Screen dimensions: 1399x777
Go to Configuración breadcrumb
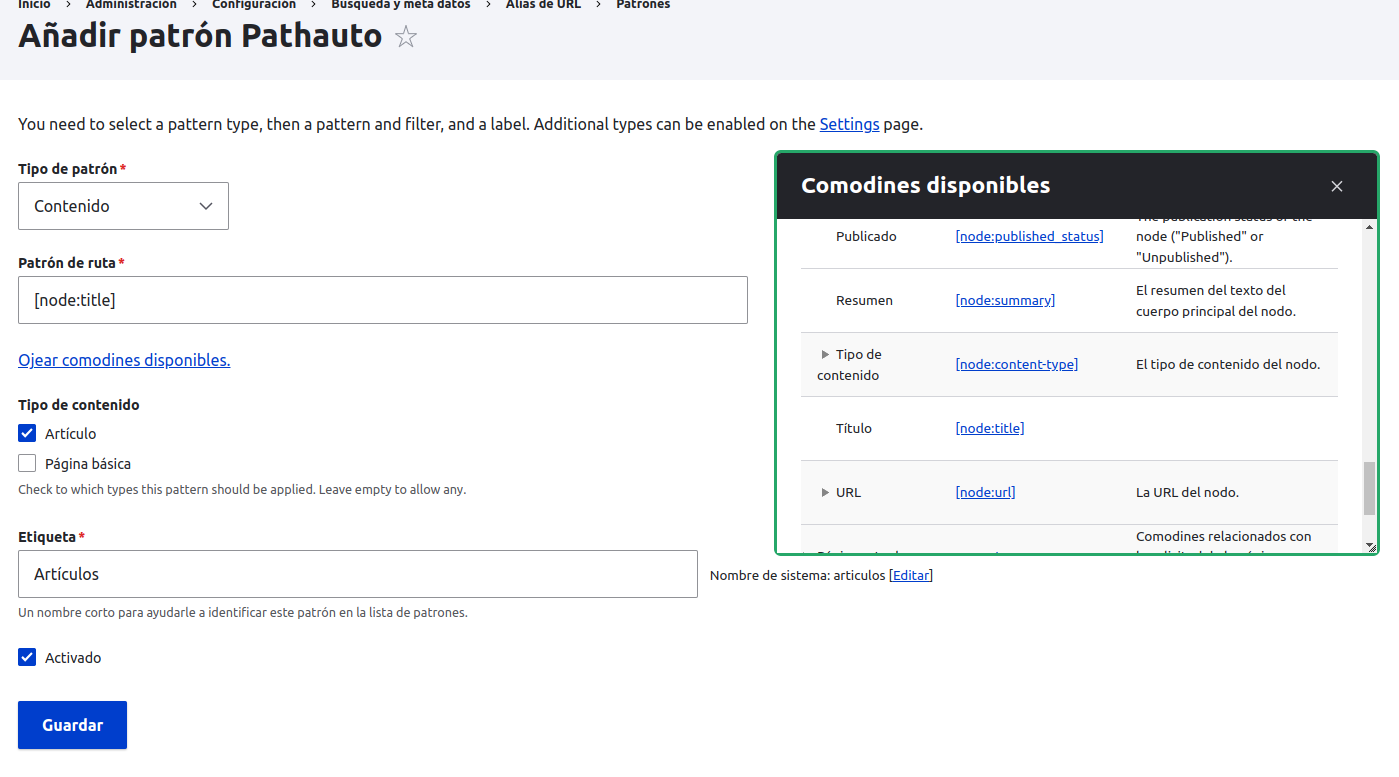(254, 5)
